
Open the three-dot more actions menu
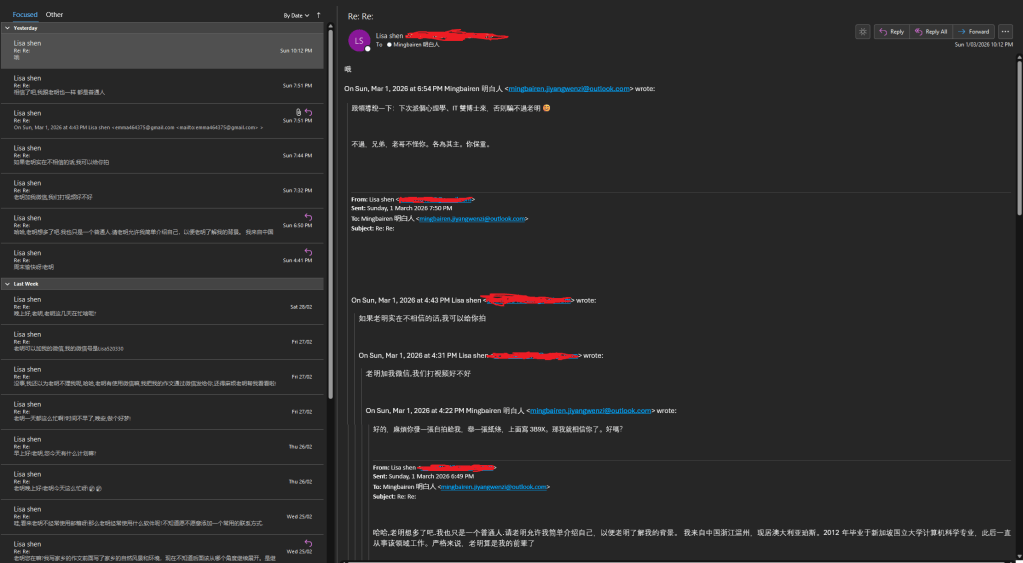click(1005, 32)
